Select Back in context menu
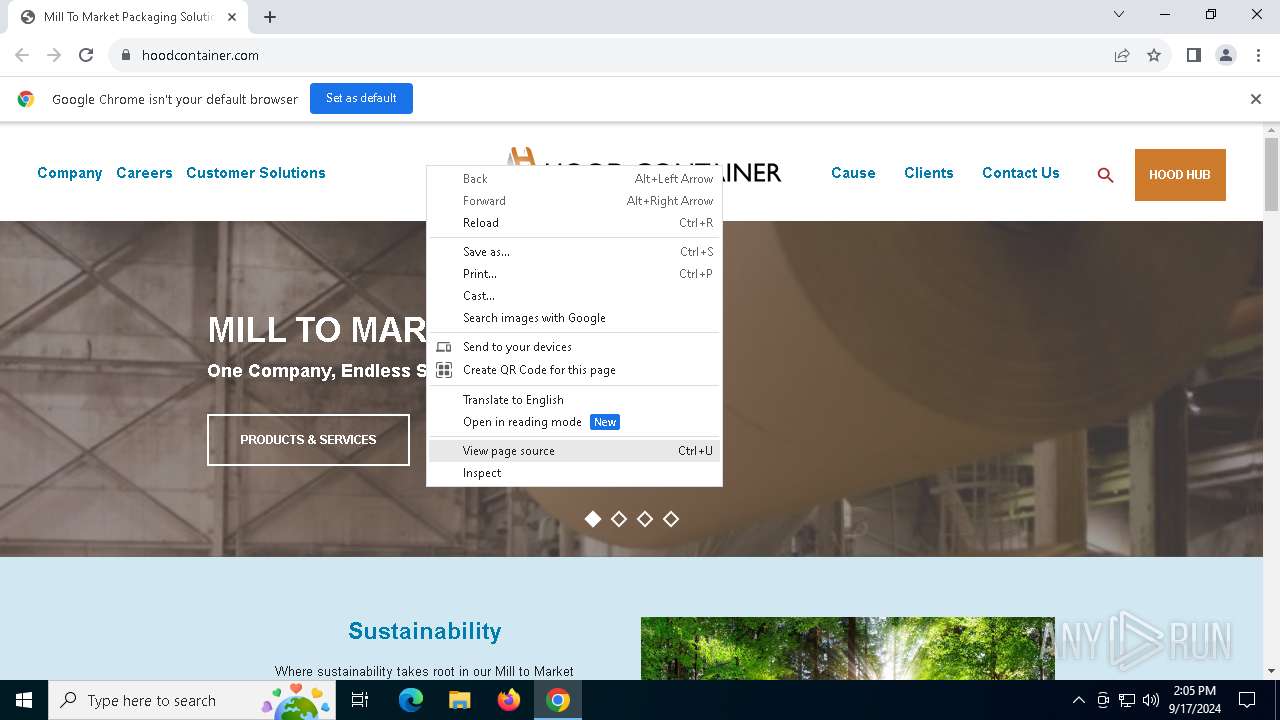1280x720 pixels. pos(574,179)
